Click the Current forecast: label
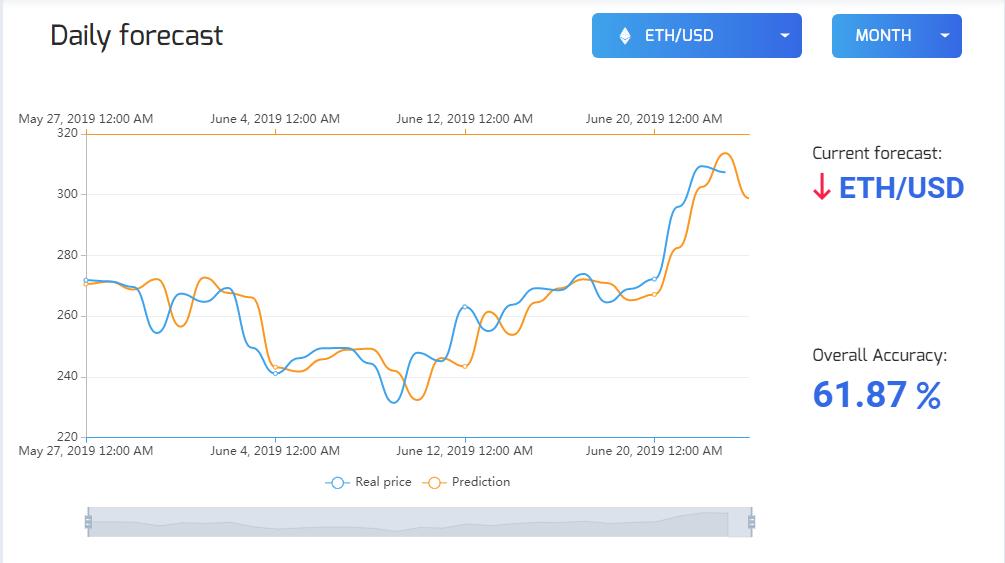 877,153
